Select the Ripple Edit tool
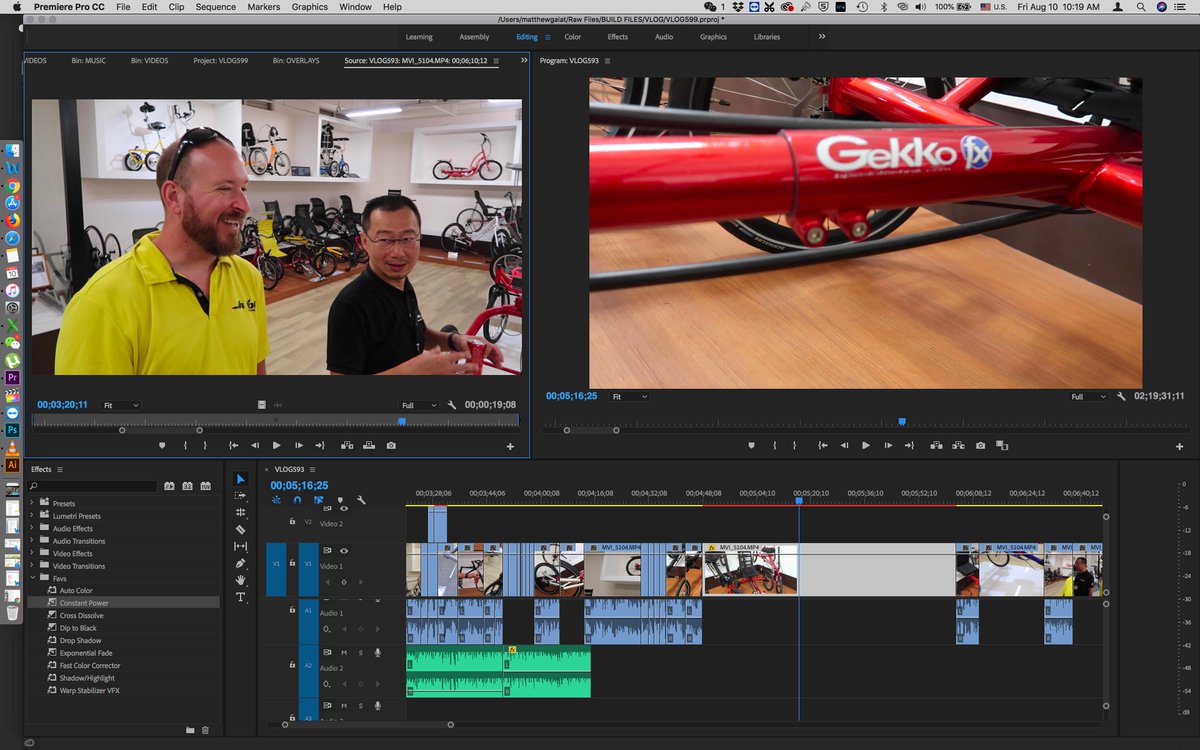 [241, 512]
